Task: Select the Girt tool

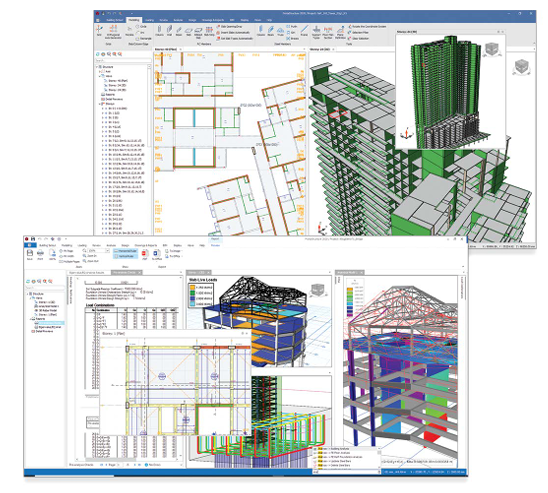Action: click(x=291, y=32)
